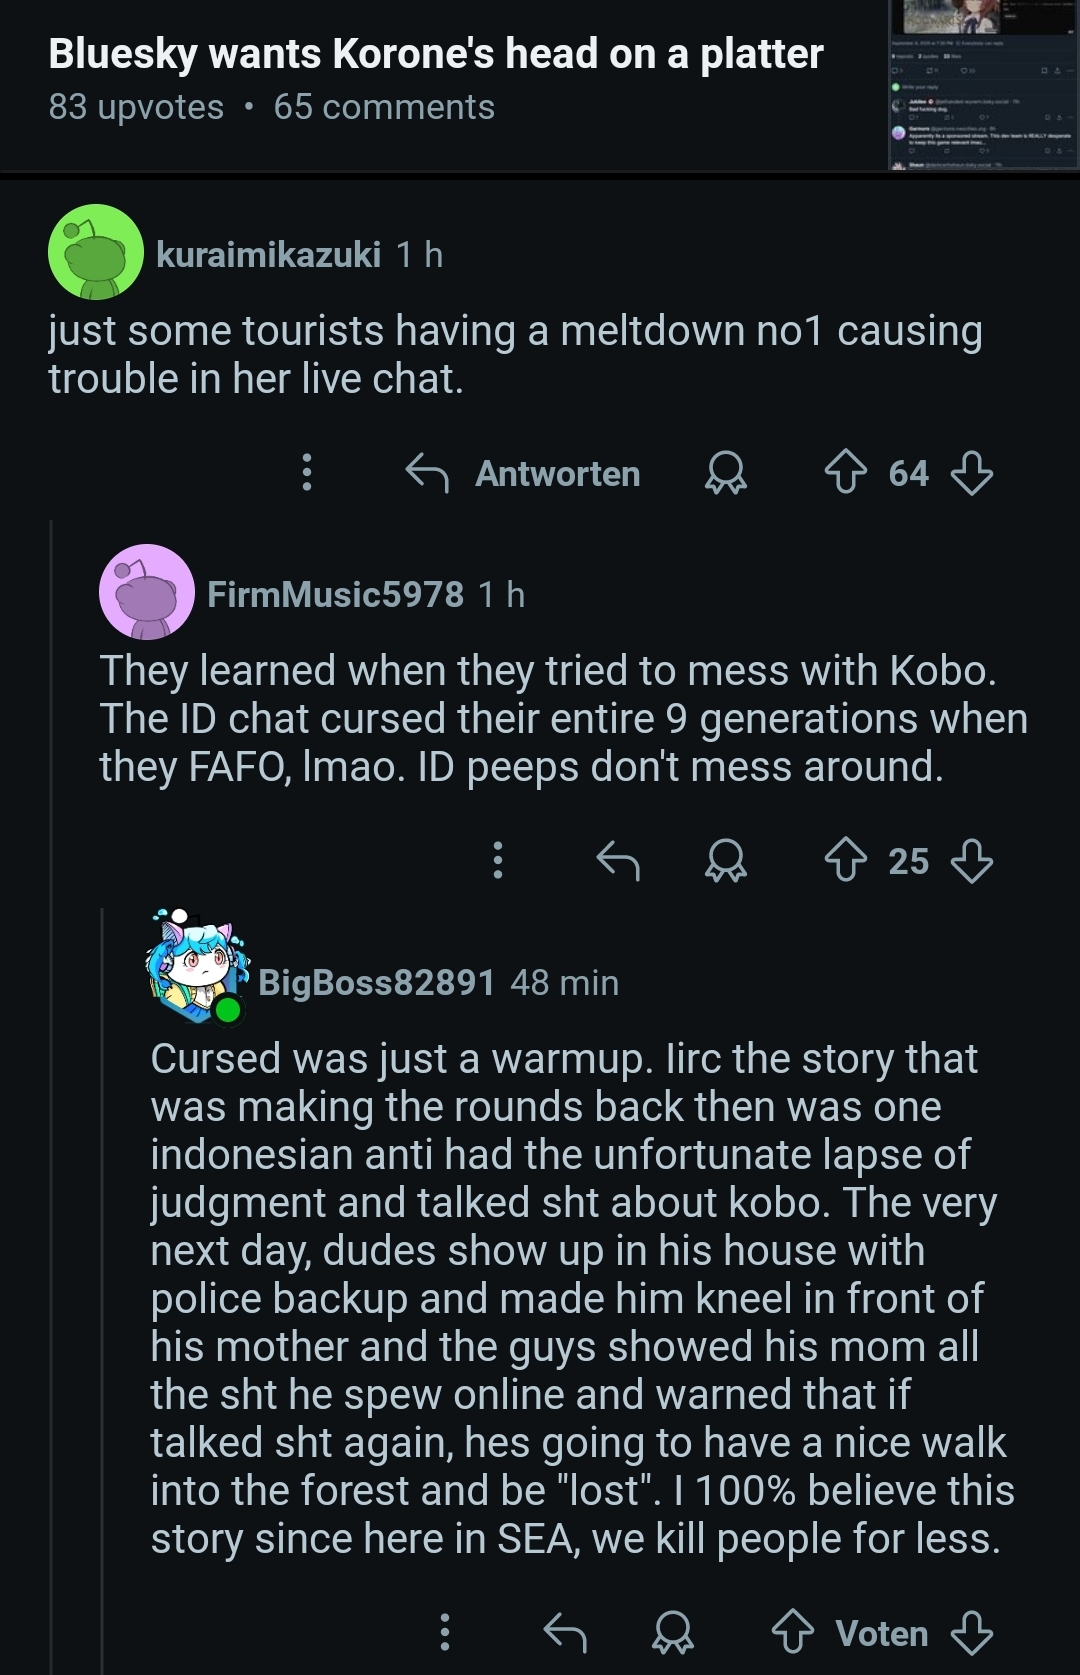
Task: Open three-dot menu on kuraimikazuki's comment
Action: pyautogui.click(x=307, y=473)
